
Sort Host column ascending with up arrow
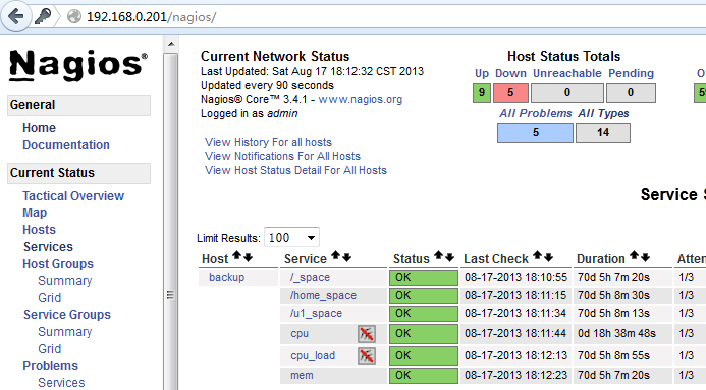tap(236, 256)
